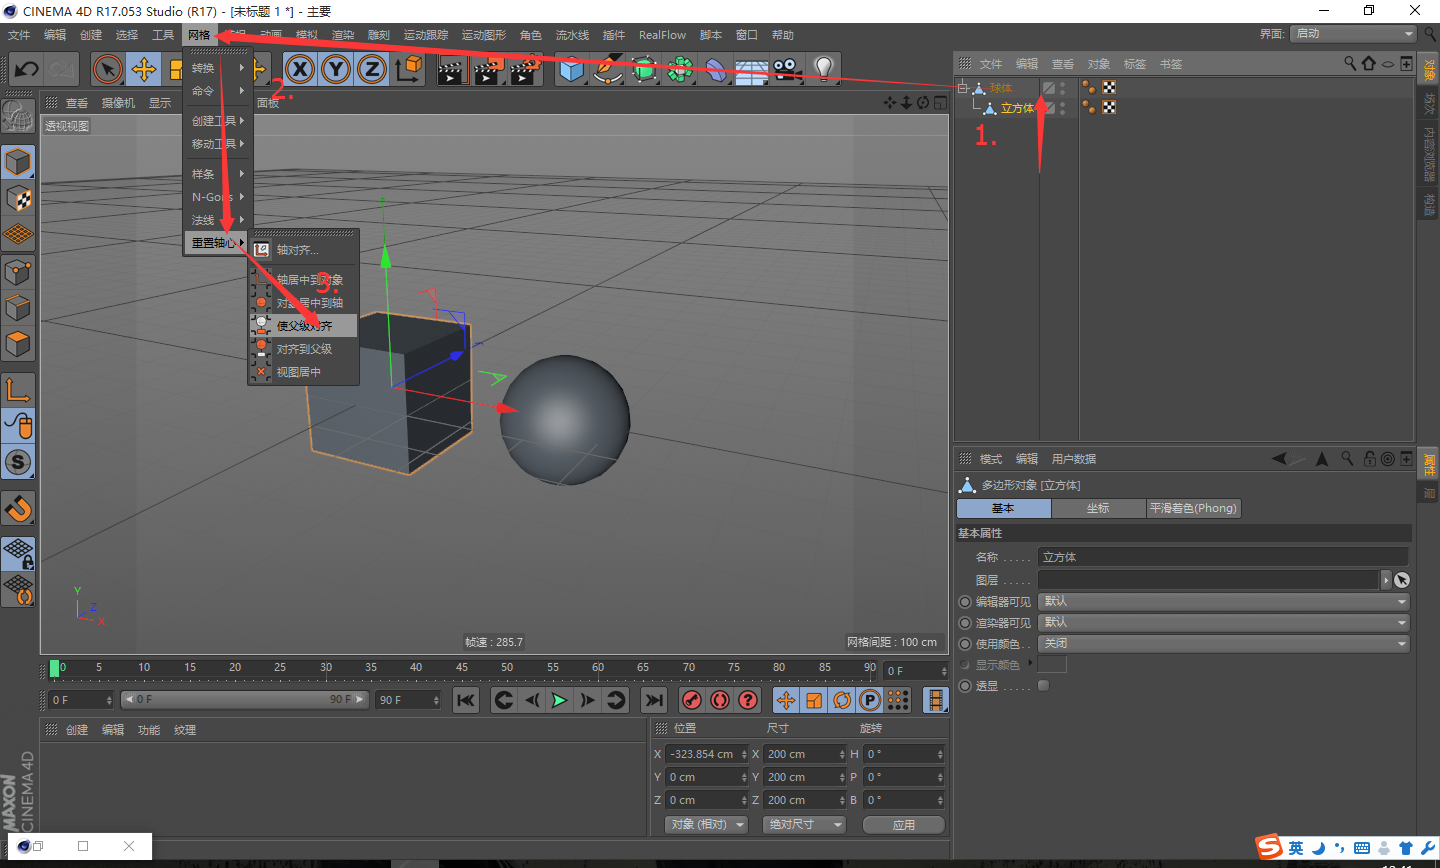Toggle Parameter keyframe recording

[x=870, y=700]
